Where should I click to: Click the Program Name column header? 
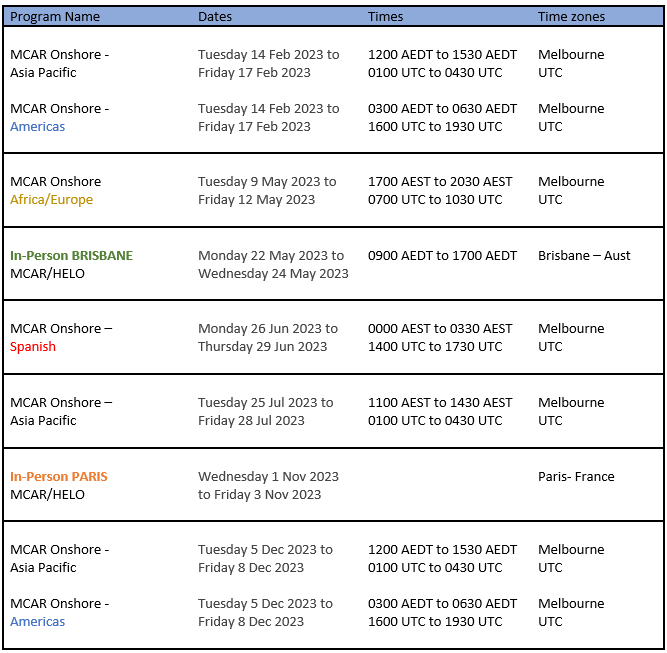pyautogui.click(x=55, y=17)
